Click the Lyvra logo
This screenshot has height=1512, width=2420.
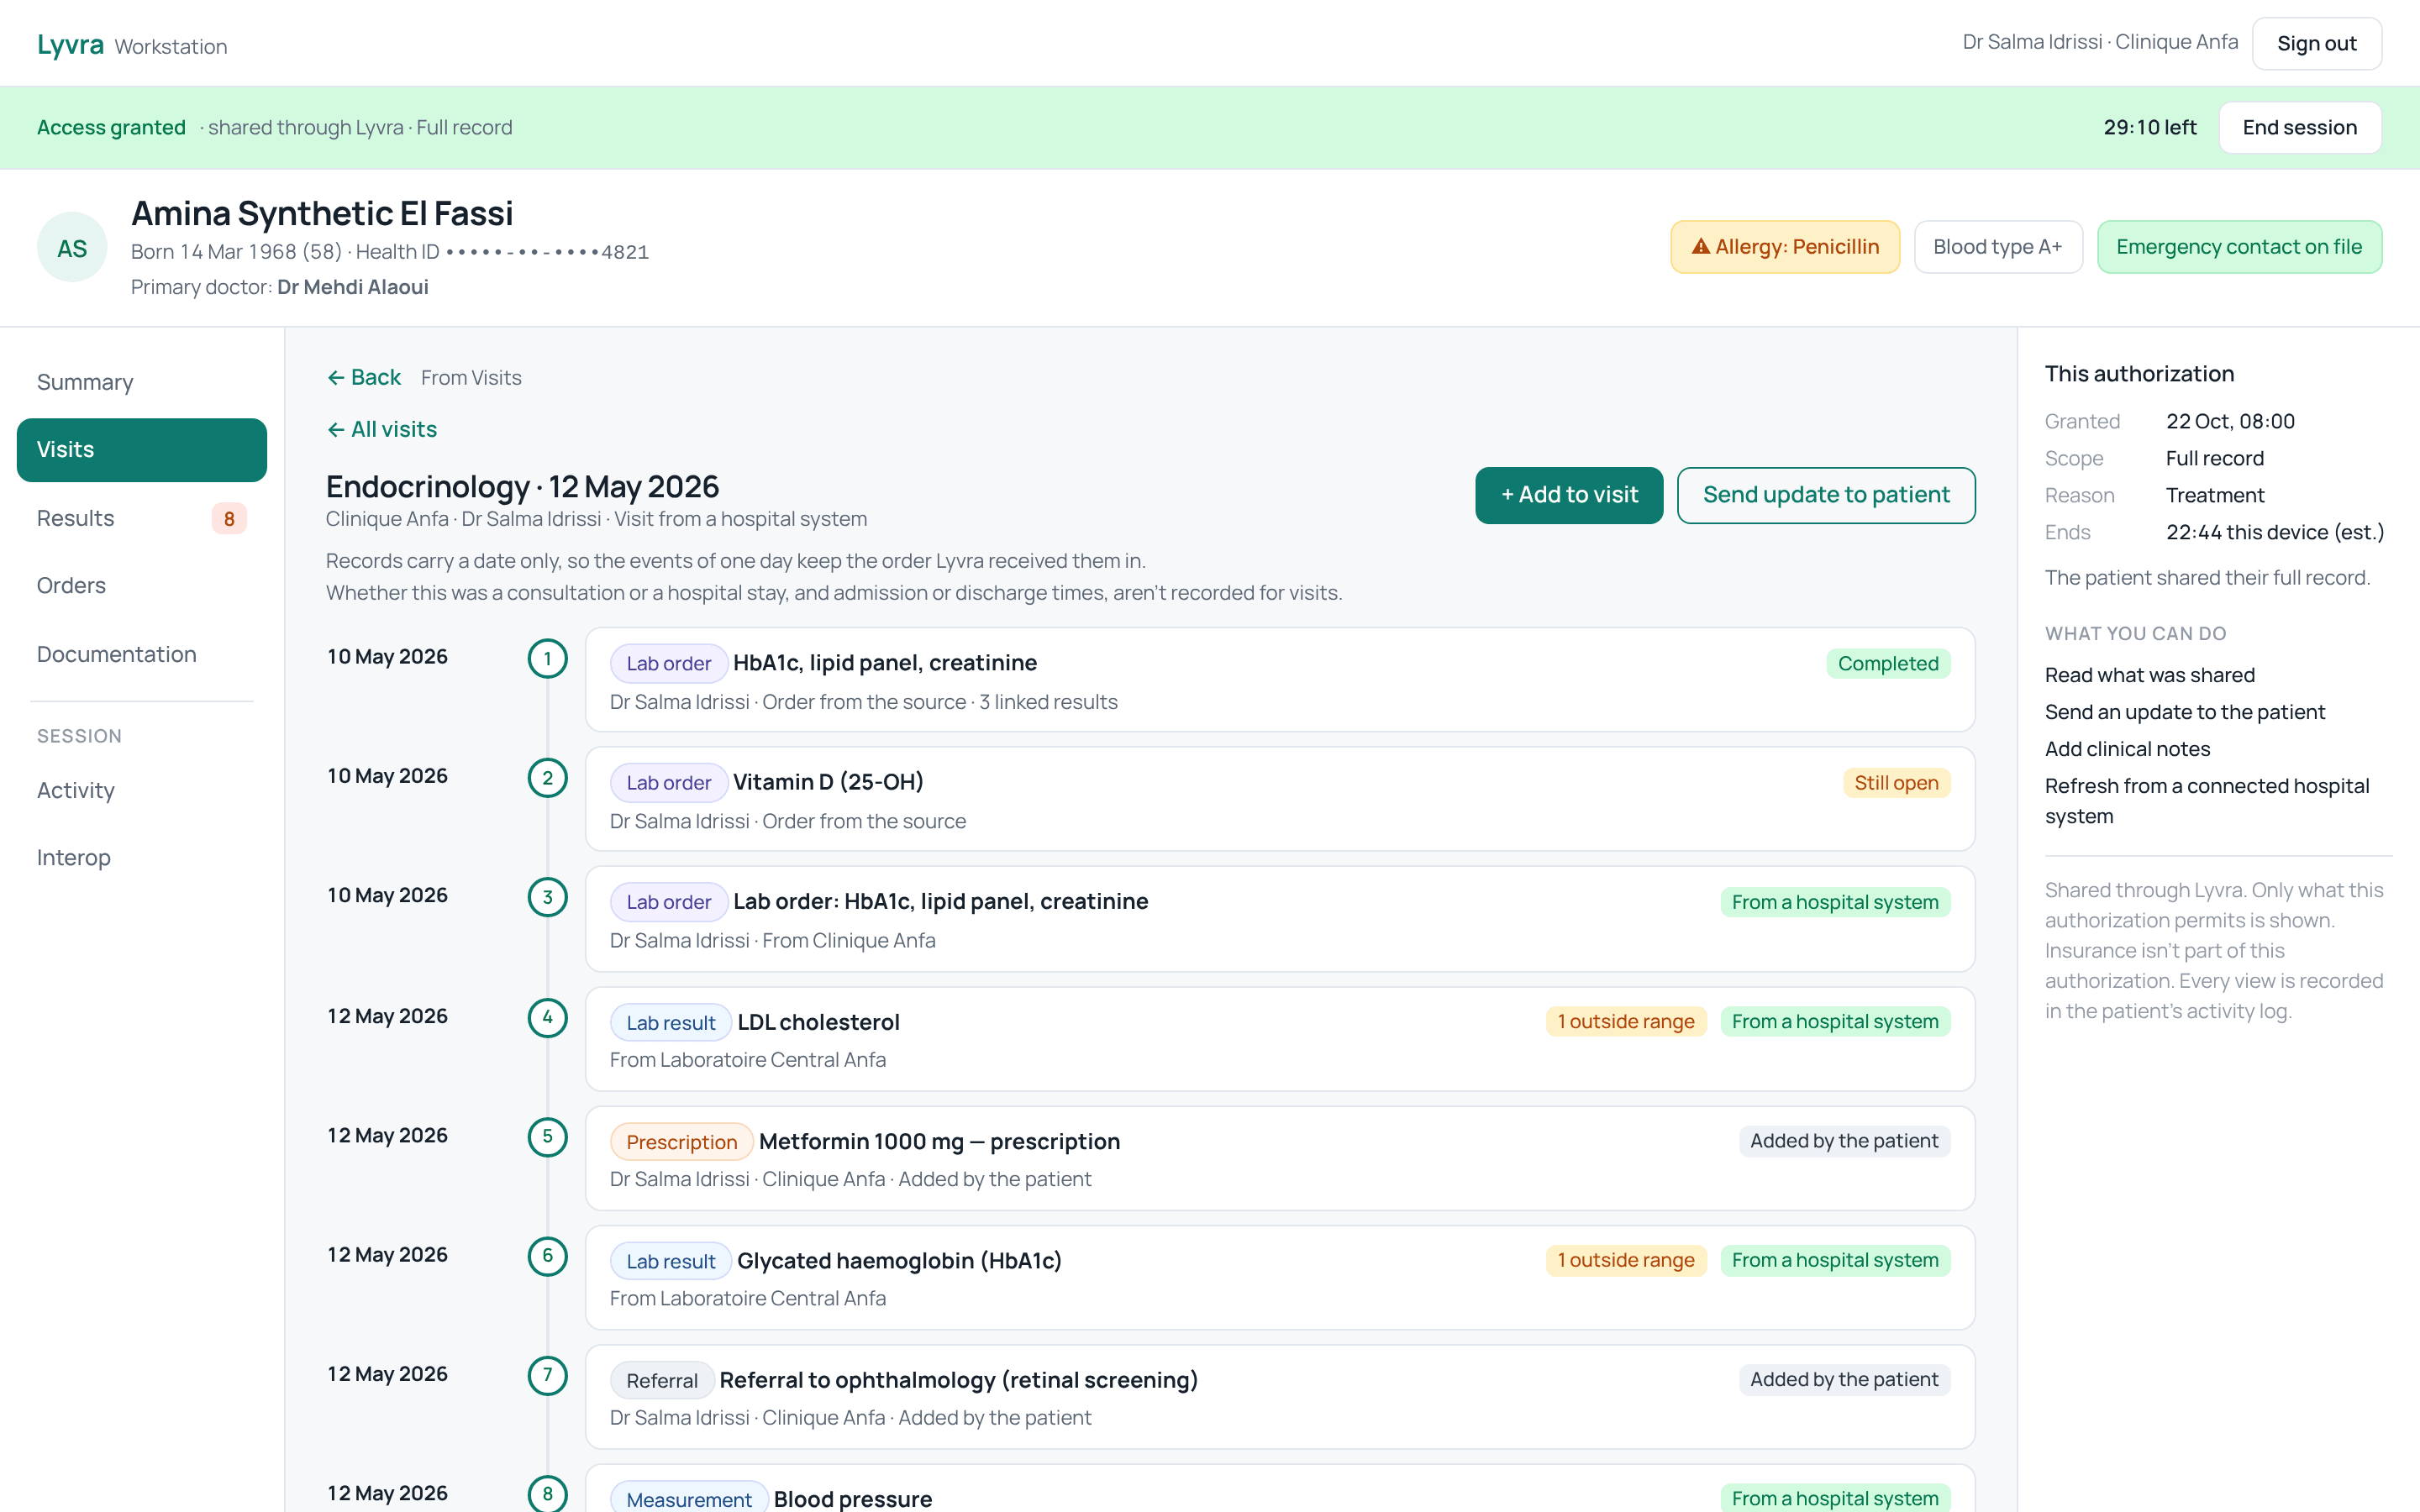70,44
